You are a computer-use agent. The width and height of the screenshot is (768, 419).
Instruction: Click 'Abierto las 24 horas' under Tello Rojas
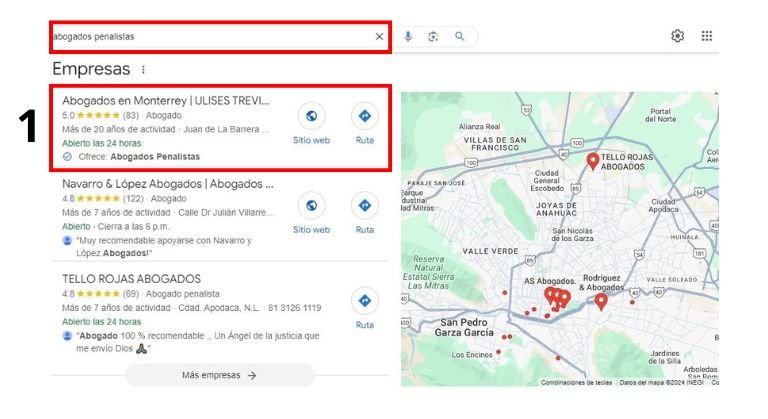(101, 322)
